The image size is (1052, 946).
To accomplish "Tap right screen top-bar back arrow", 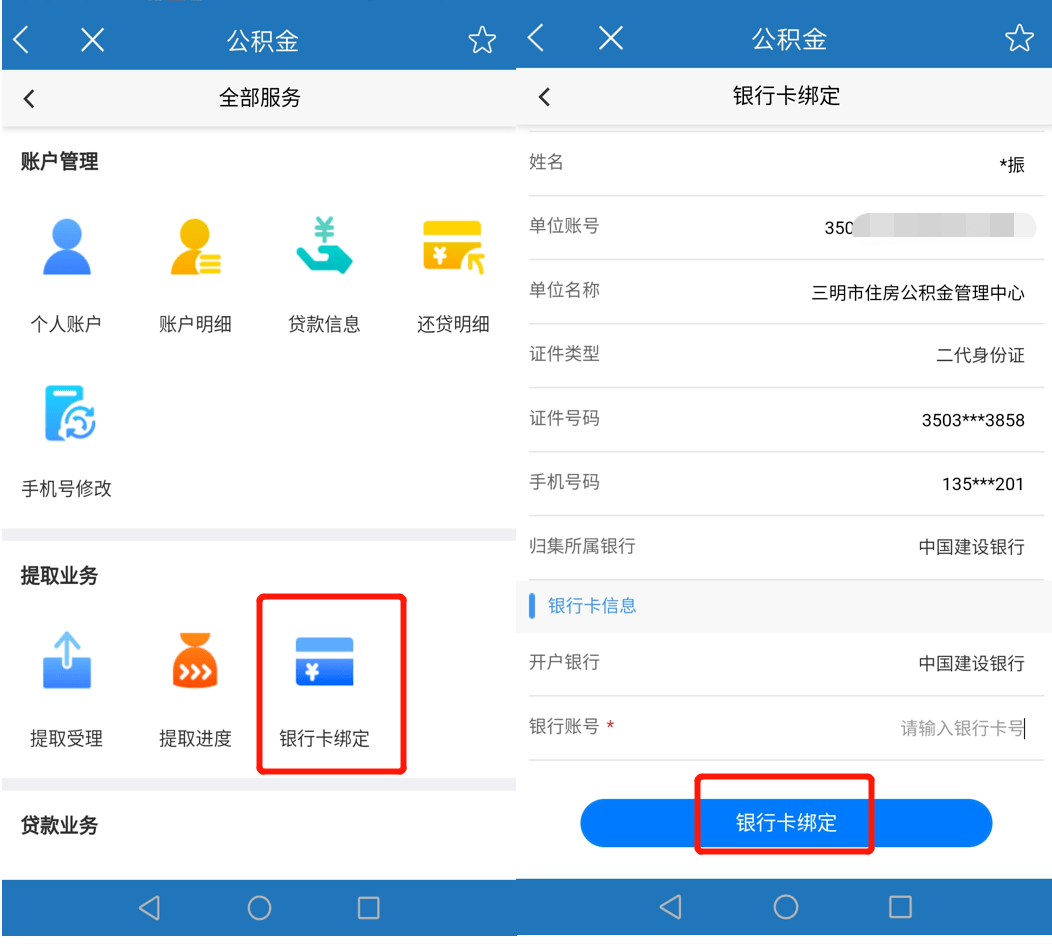I will pyautogui.click(x=535, y=38).
